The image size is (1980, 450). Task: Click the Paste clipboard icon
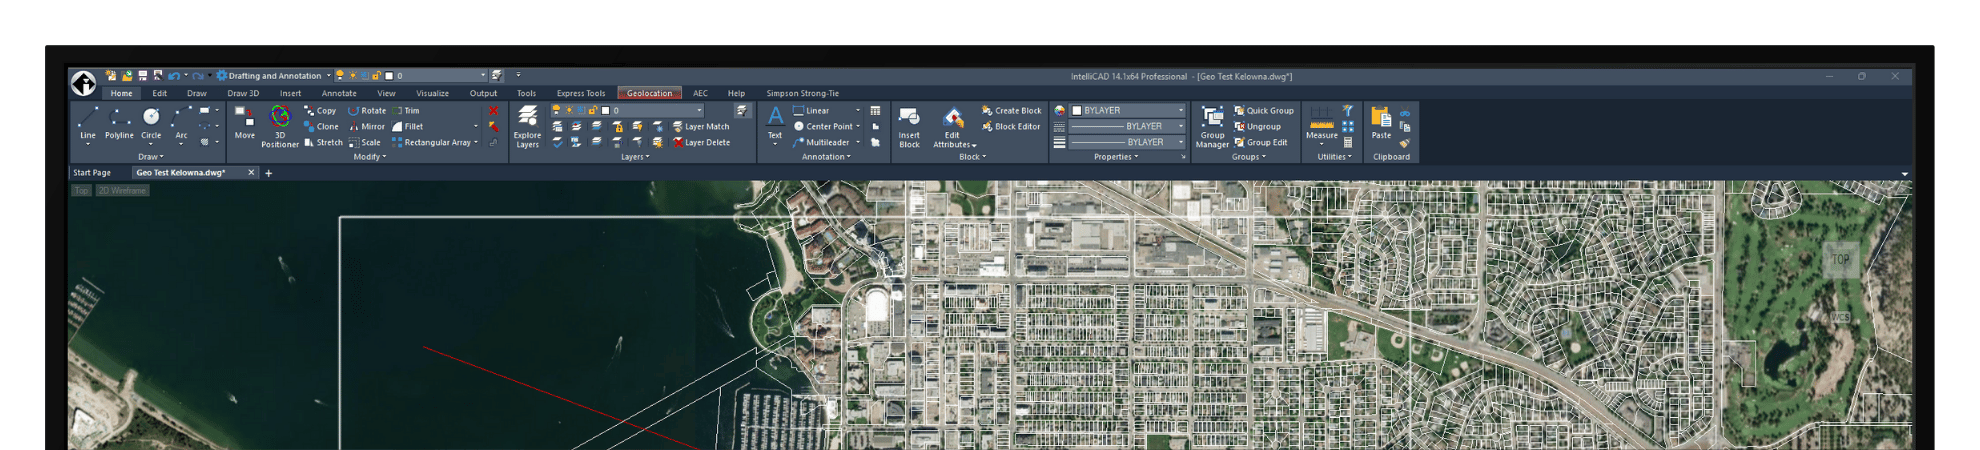(x=1381, y=122)
